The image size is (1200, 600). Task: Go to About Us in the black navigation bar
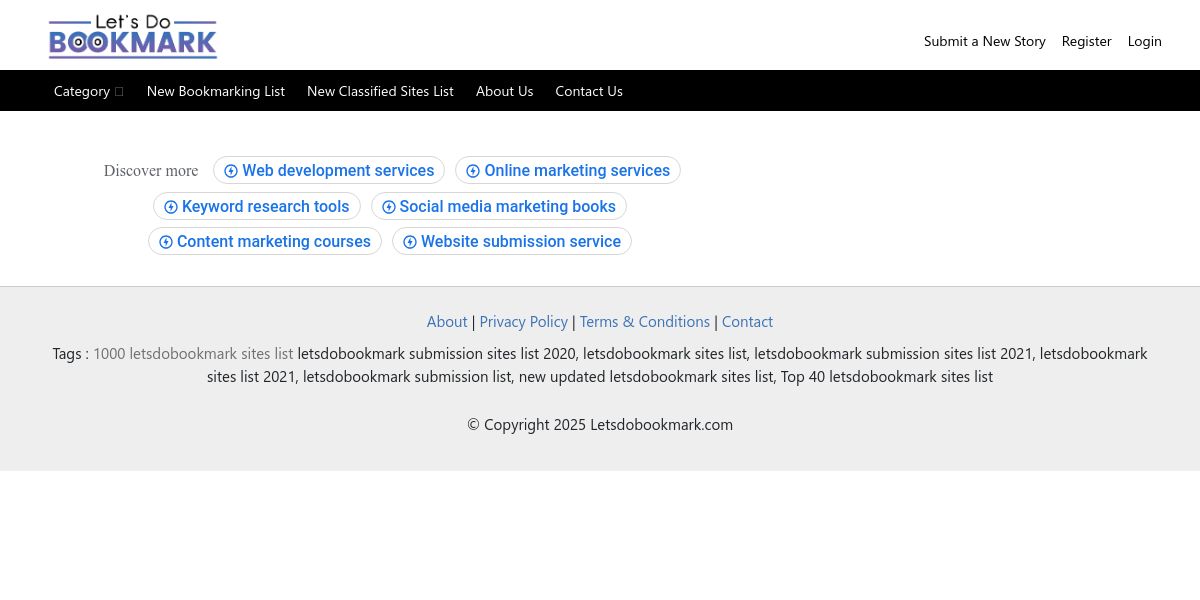click(505, 91)
